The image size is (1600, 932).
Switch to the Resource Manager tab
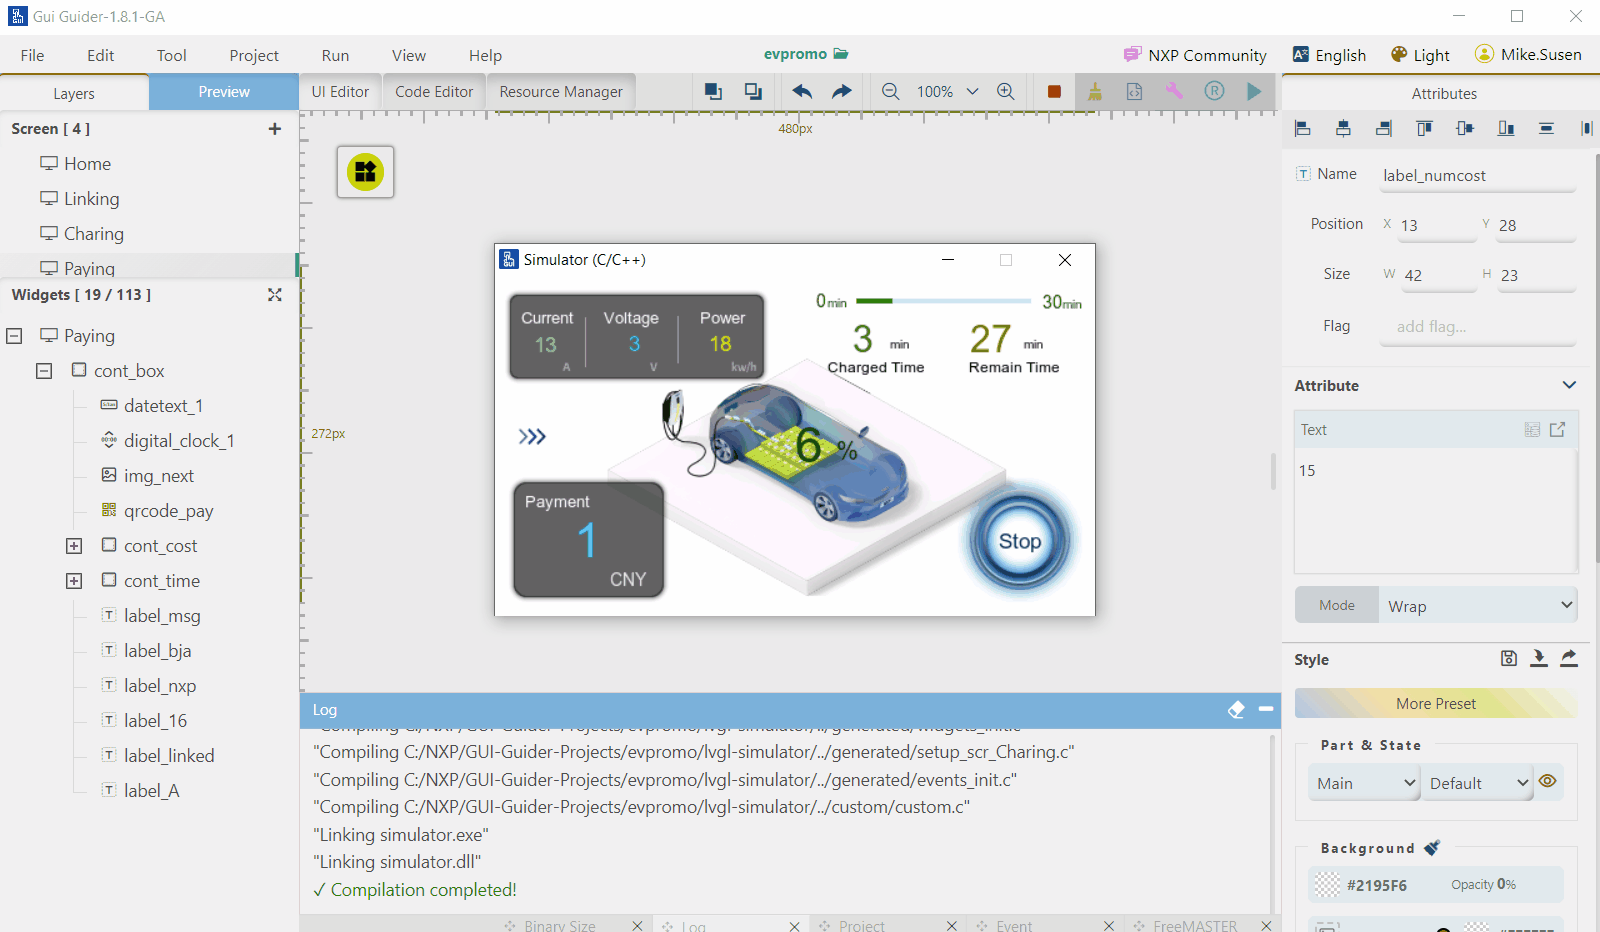click(x=560, y=91)
